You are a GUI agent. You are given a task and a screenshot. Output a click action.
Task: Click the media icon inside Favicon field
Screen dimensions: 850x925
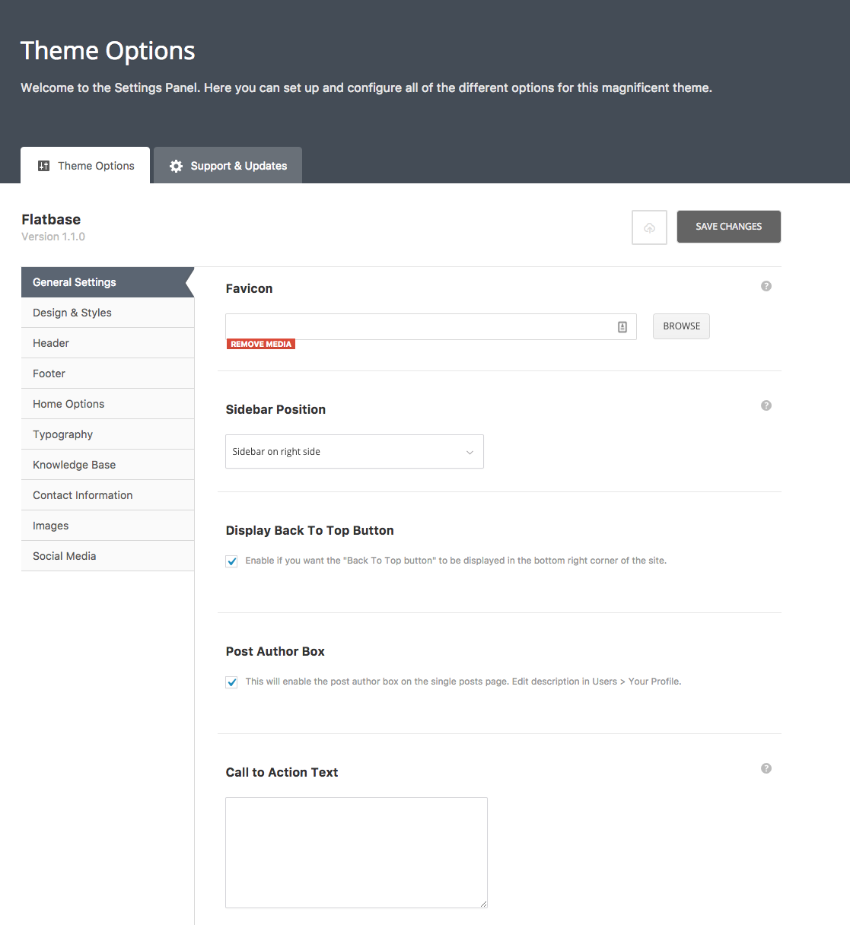pyautogui.click(x=622, y=326)
